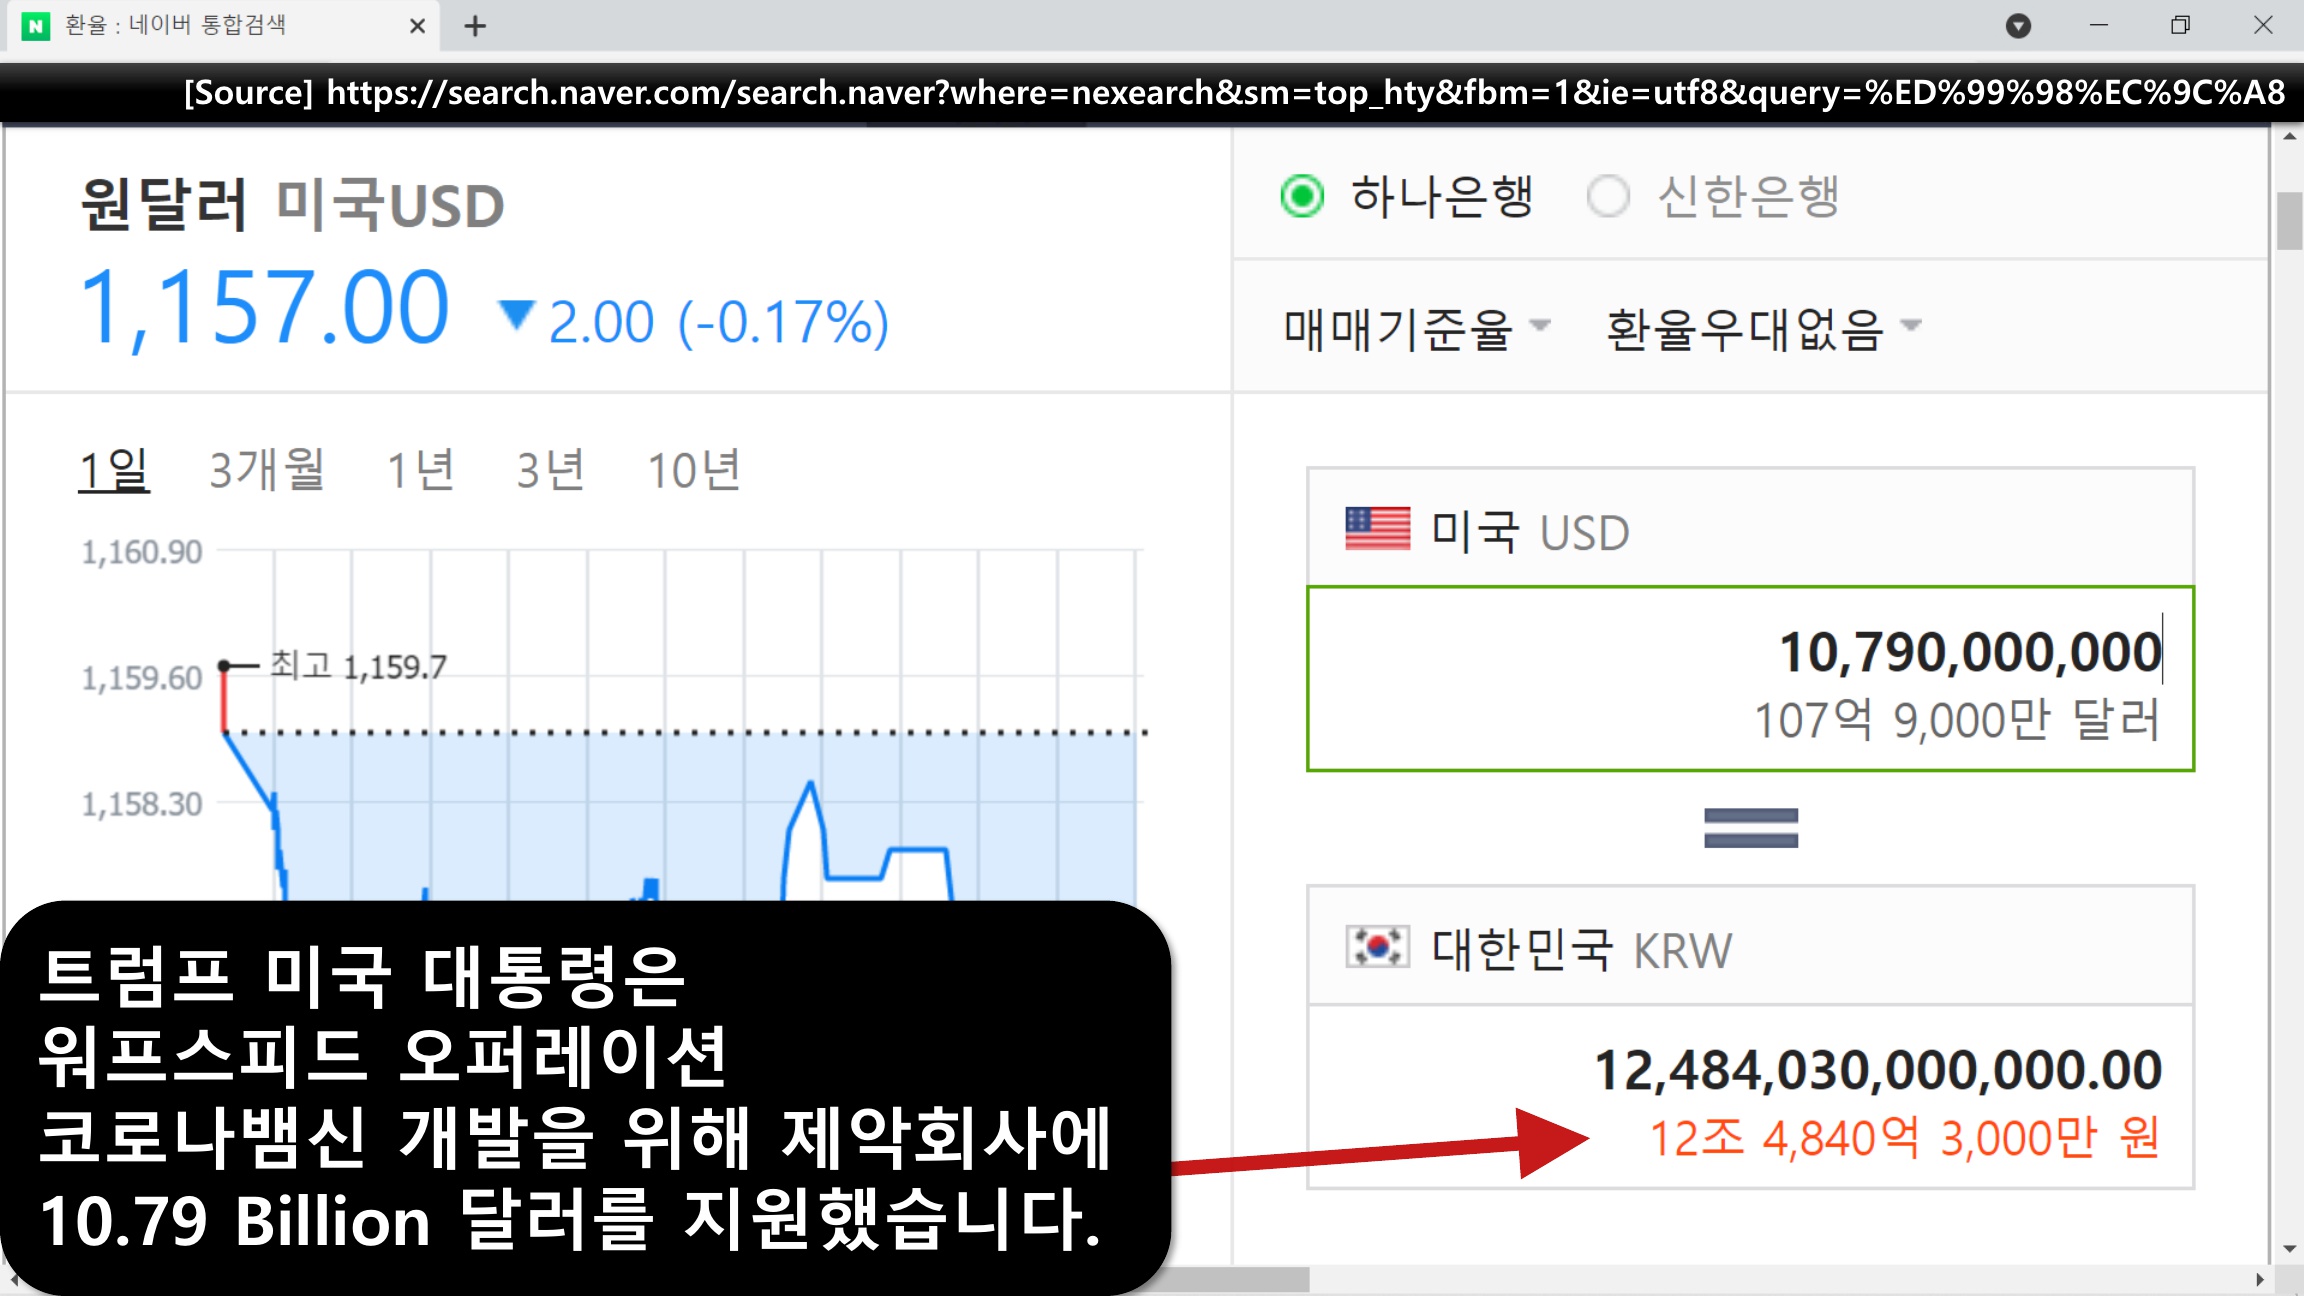
Task: Switch chart to 3개월 tab
Action: 266,469
